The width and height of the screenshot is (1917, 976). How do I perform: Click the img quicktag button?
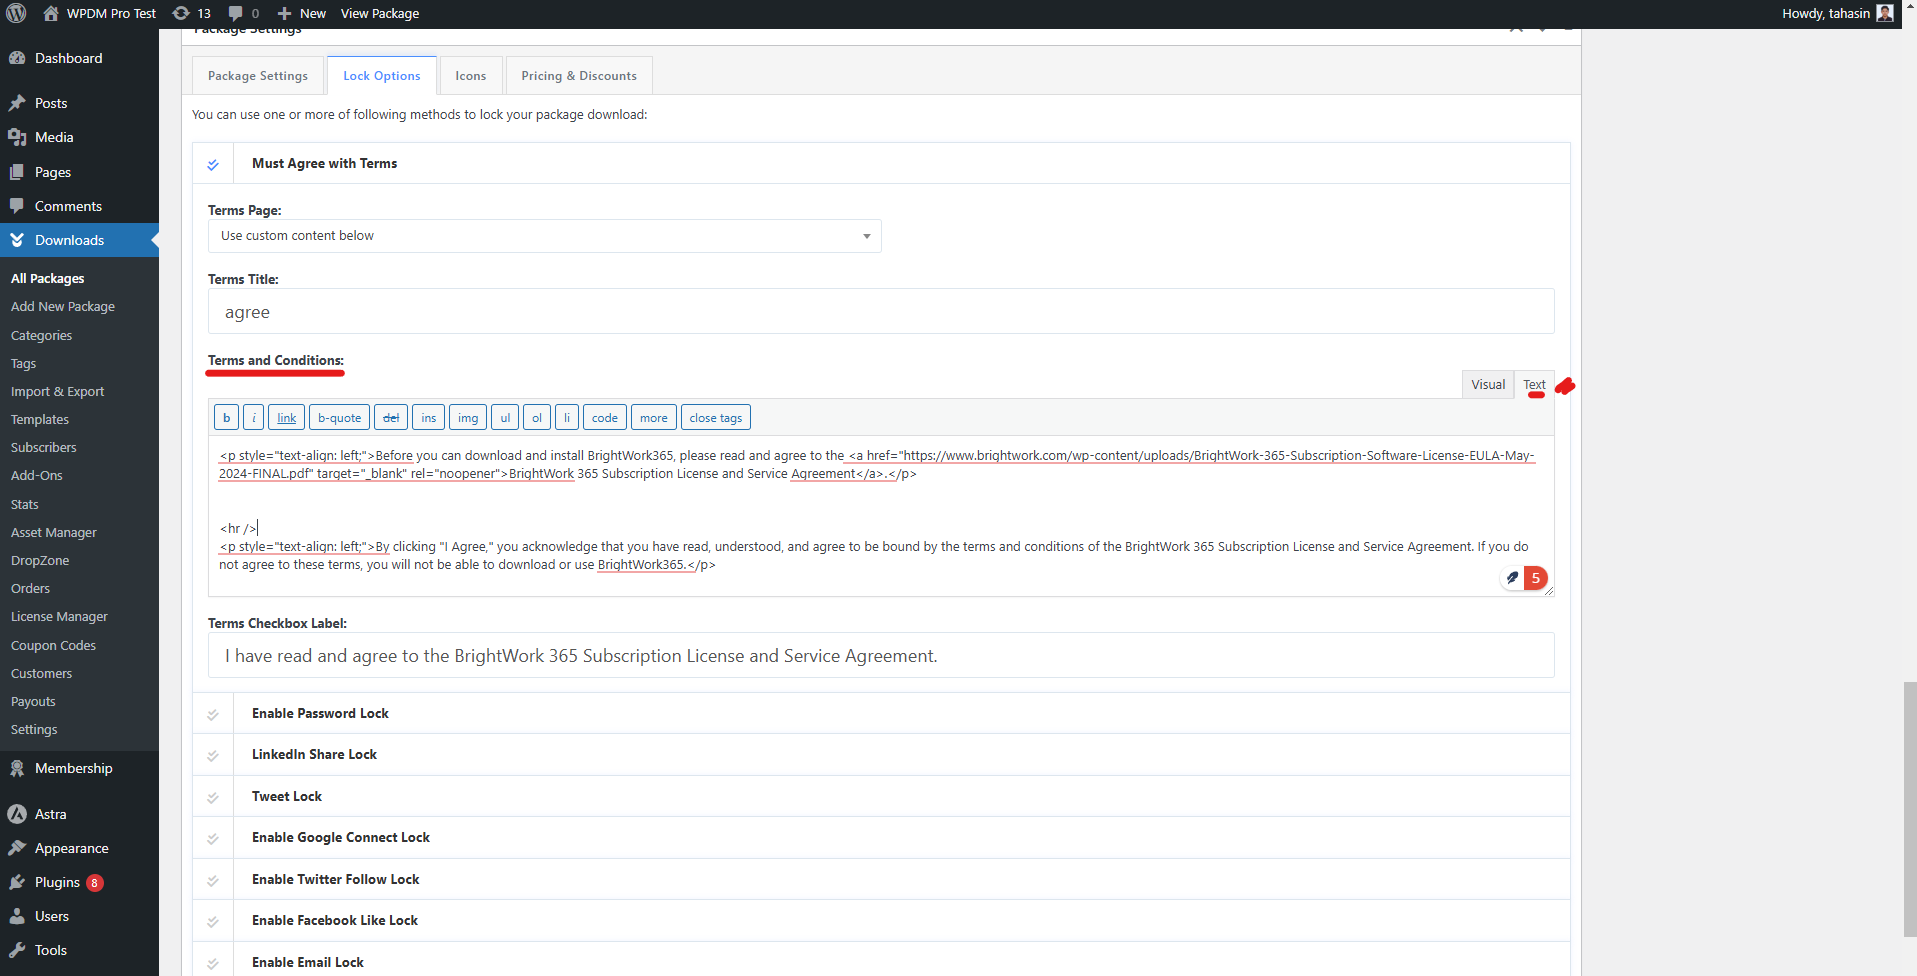coord(468,417)
